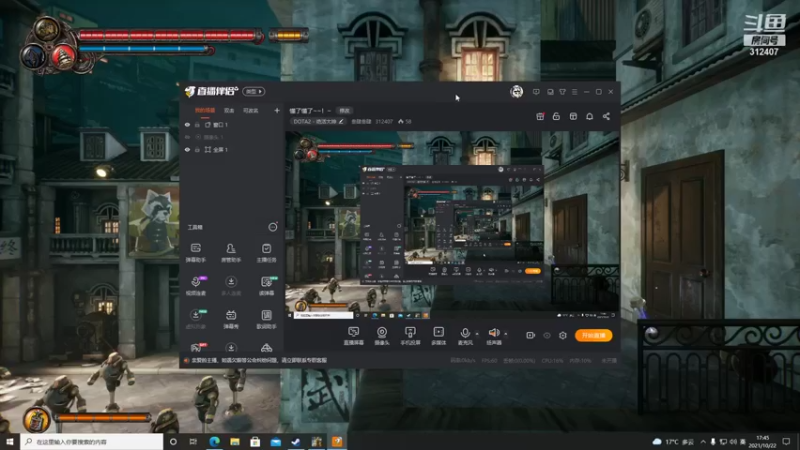Screen dimensions: 800x450
Task: Add 多媒体 multimedia source
Action: tap(438, 336)
